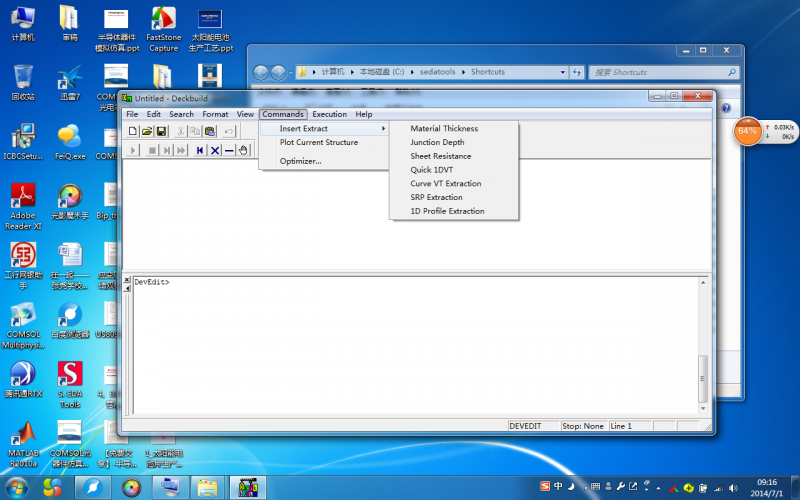
Task: Click the DEVEDIT status bar field
Action: coord(532,426)
